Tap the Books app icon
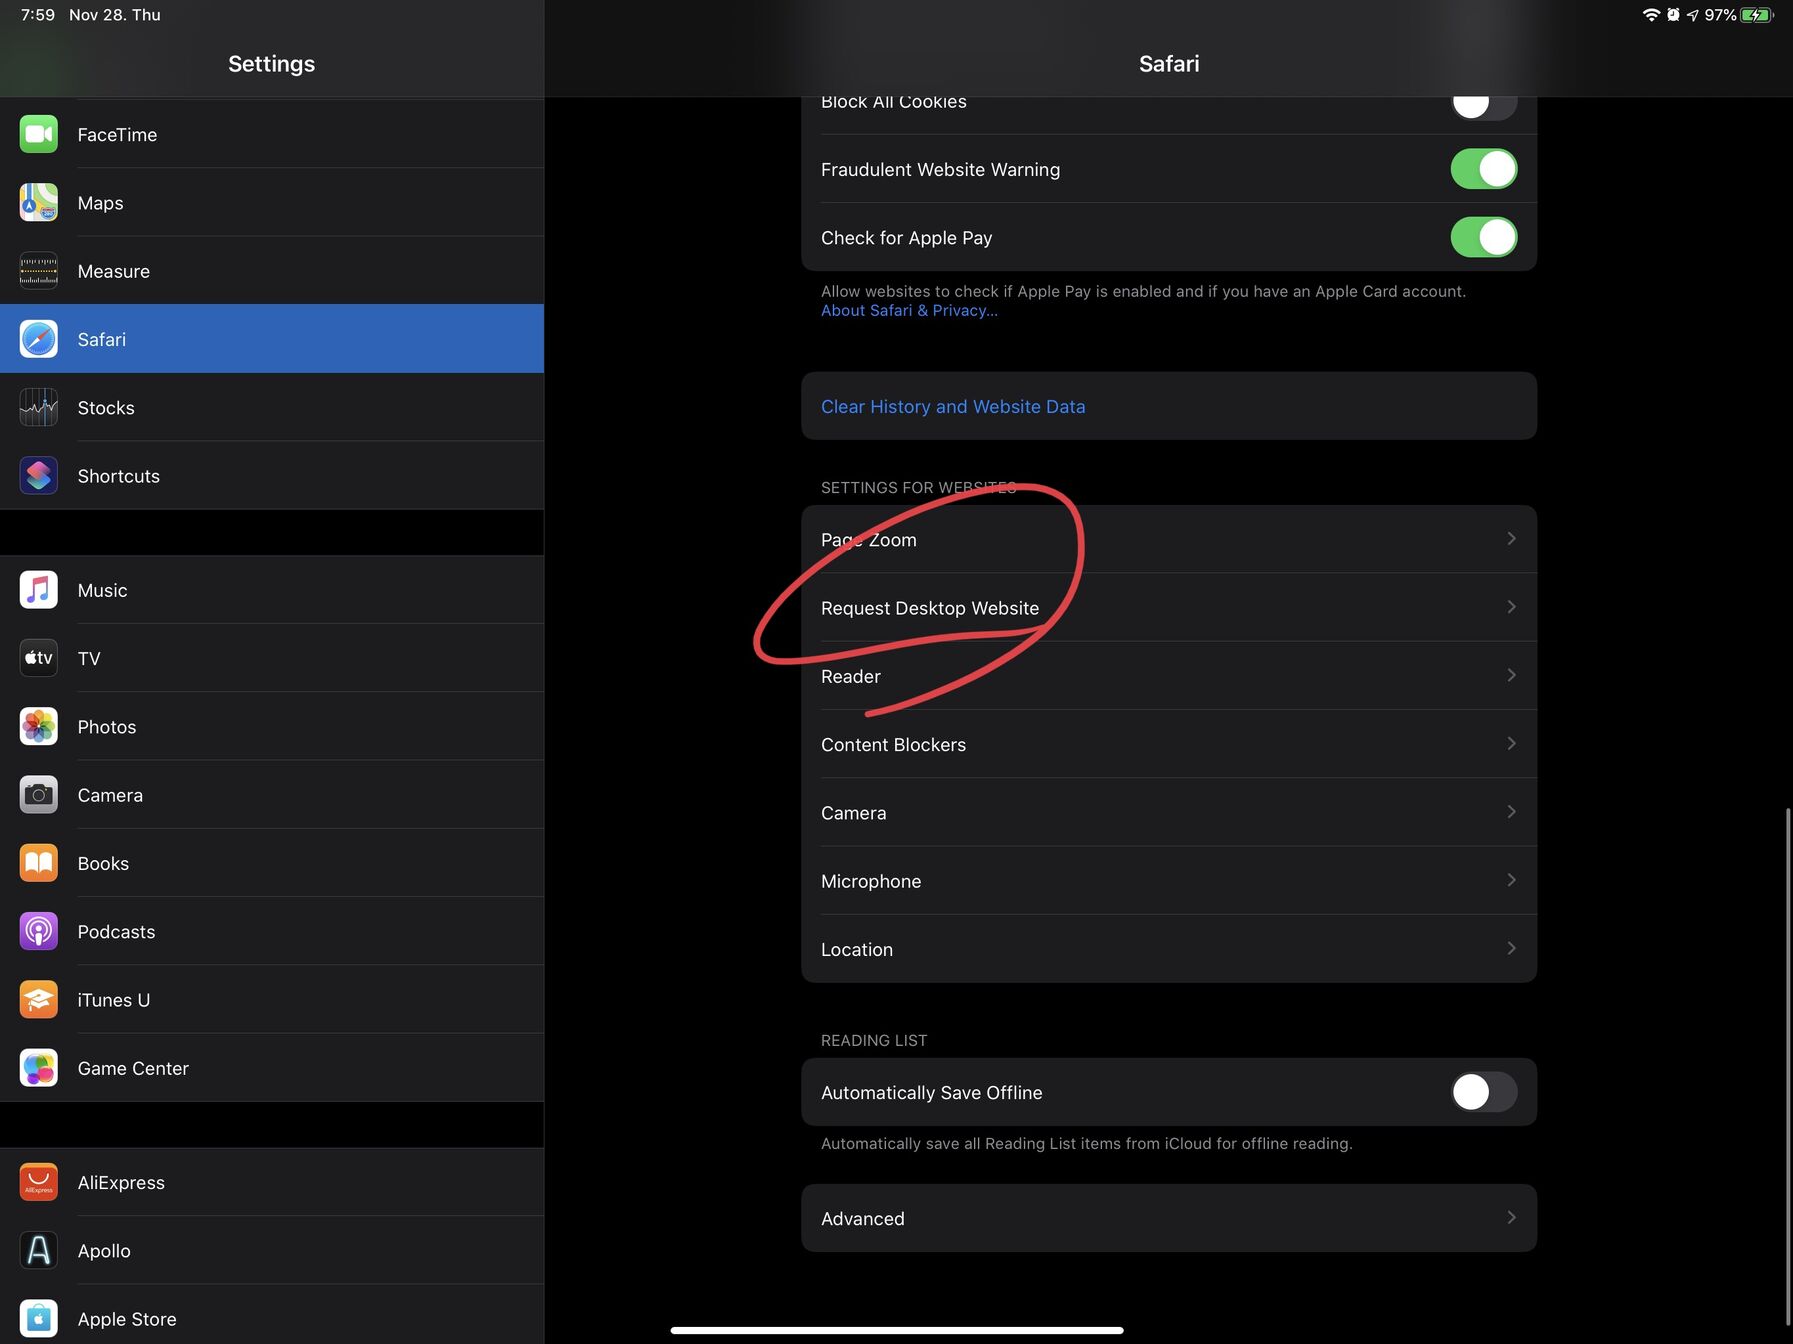The image size is (1793, 1344). (x=39, y=863)
